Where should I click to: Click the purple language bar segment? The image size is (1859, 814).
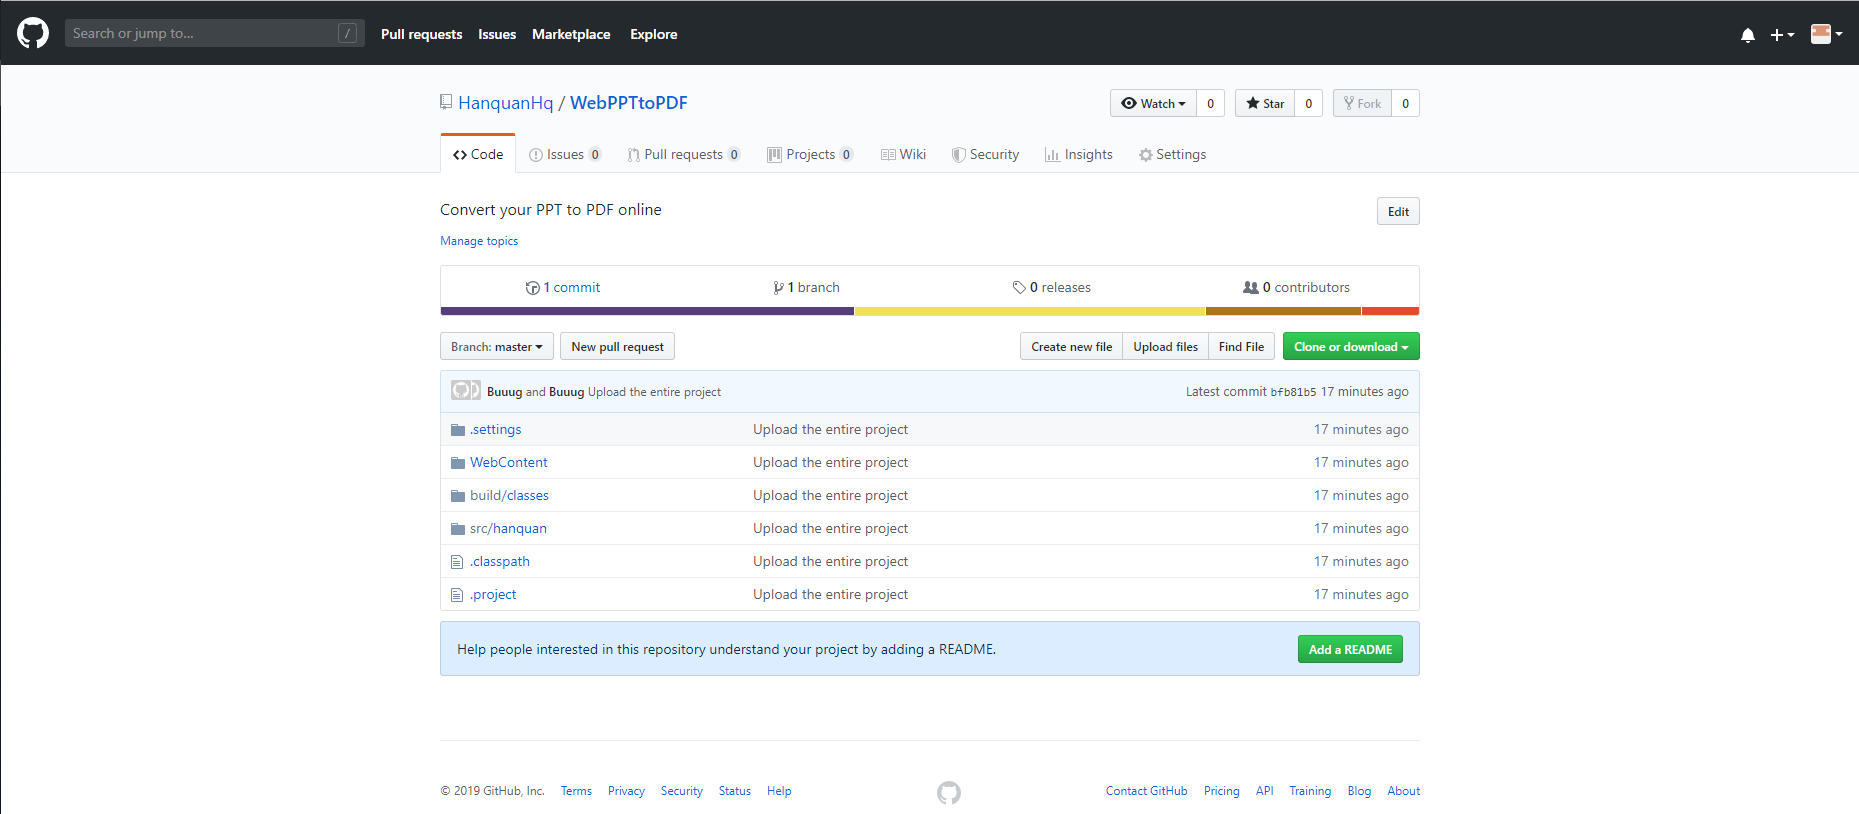[647, 311]
